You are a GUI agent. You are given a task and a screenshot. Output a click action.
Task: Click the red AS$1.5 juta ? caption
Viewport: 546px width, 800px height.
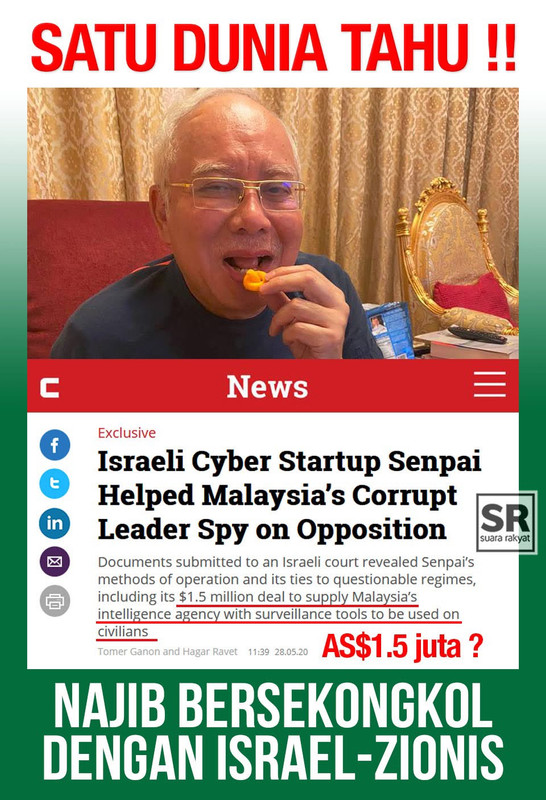click(402, 646)
